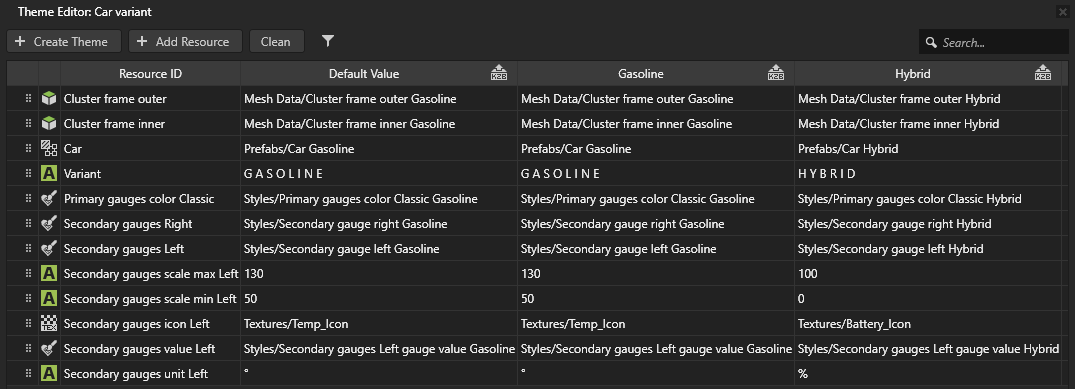The width and height of the screenshot is (1075, 389).
Task: Click Default Mesh Data/Cluster frame inner Gasoline
Action: click(x=350, y=124)
